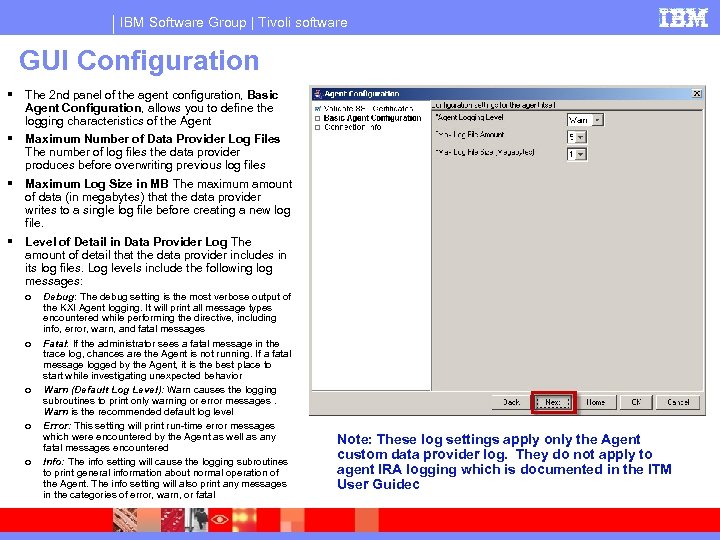Click the Max Log File Amount label
Viewport: 720px width, 540px height.
[x=469, y=135]
